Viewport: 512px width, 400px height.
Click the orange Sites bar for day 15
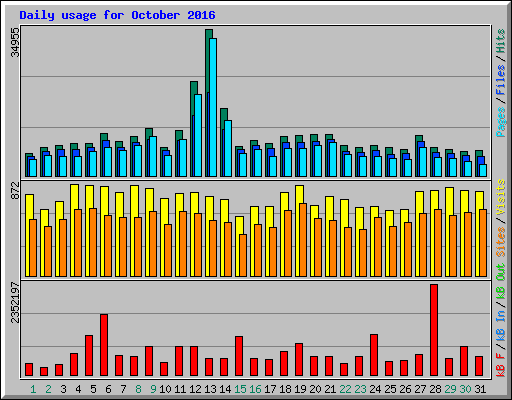tap(243, 255)
